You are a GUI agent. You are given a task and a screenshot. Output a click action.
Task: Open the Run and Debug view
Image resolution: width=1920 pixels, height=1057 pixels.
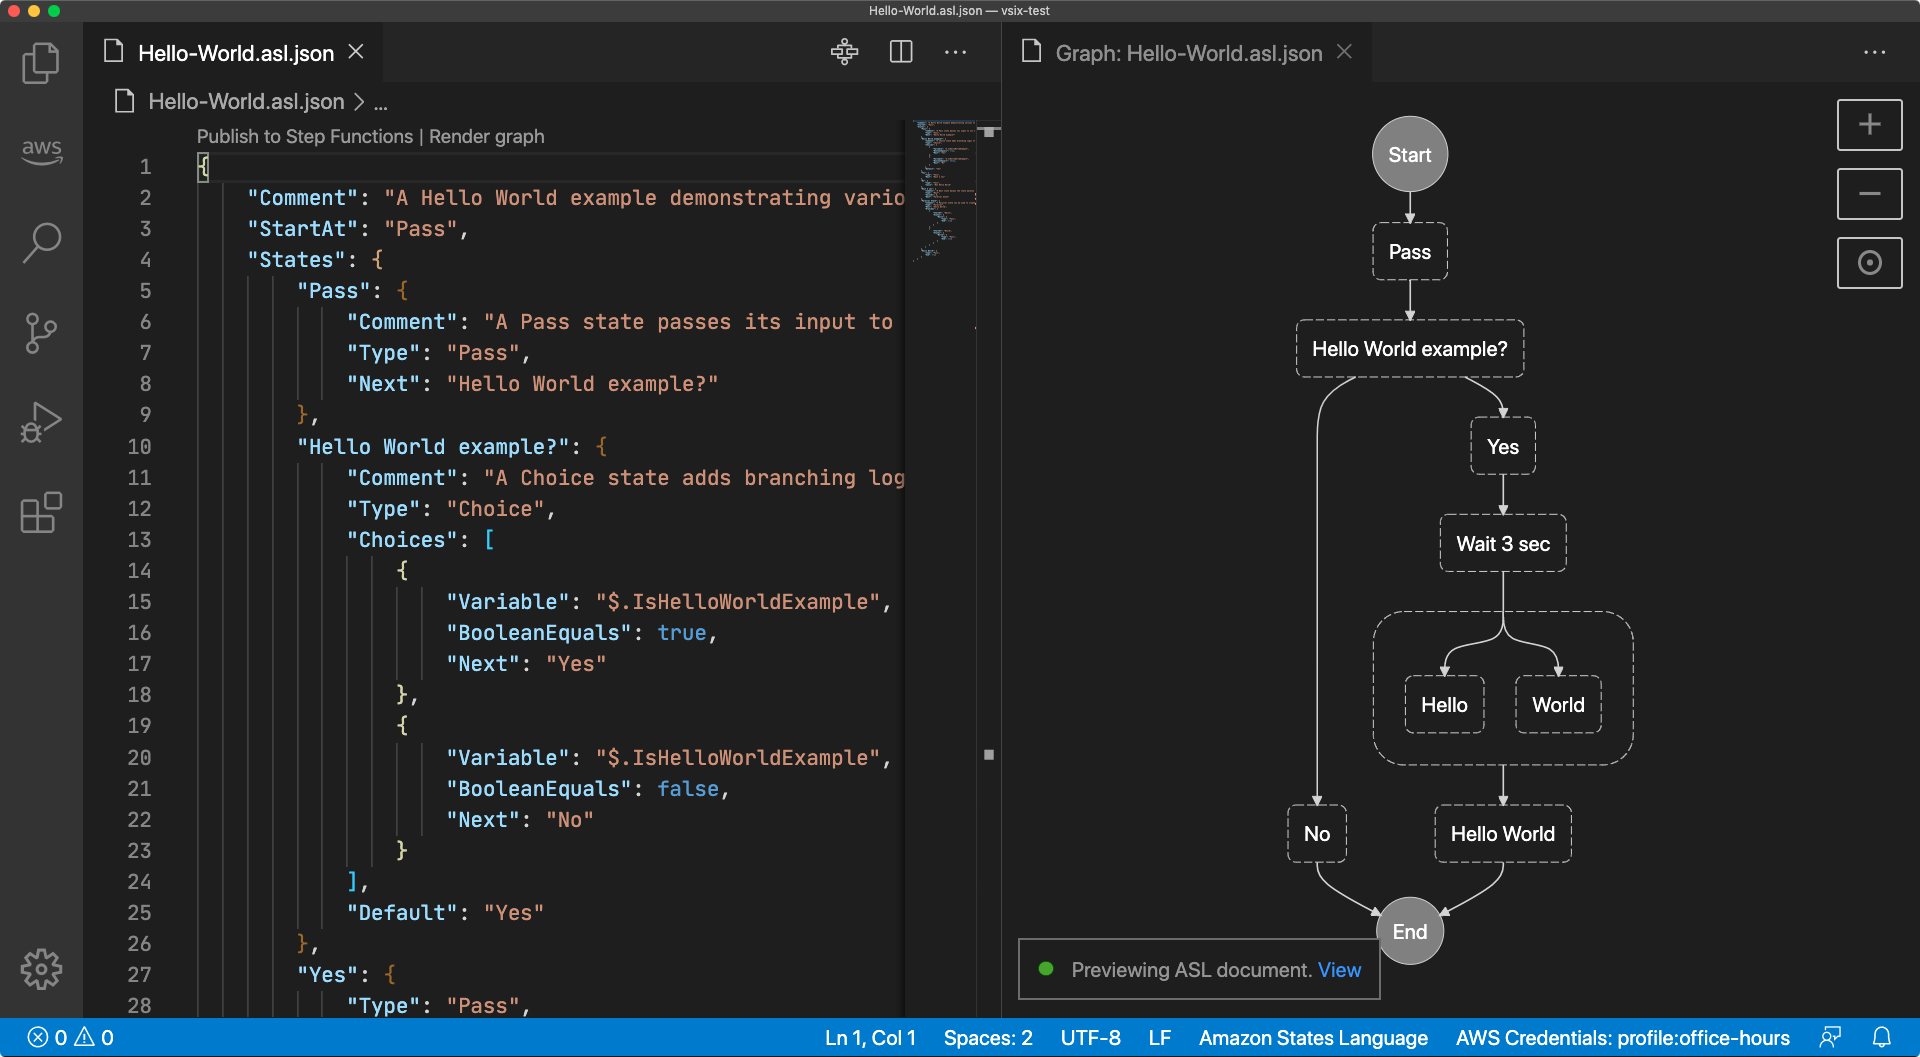(x=41, y=423)
